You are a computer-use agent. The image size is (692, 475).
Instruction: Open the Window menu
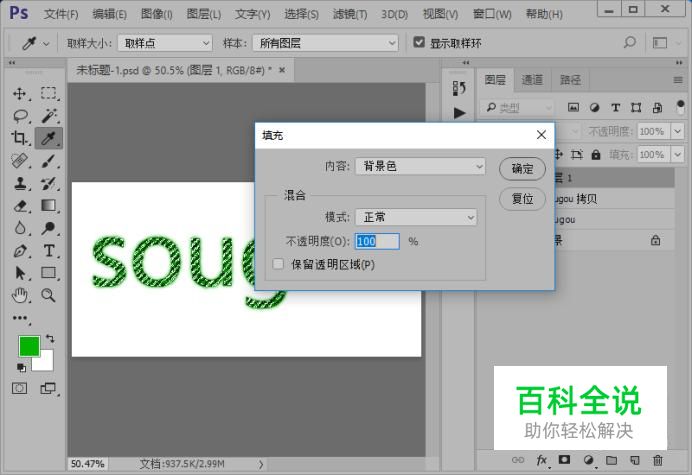[492, 14]
